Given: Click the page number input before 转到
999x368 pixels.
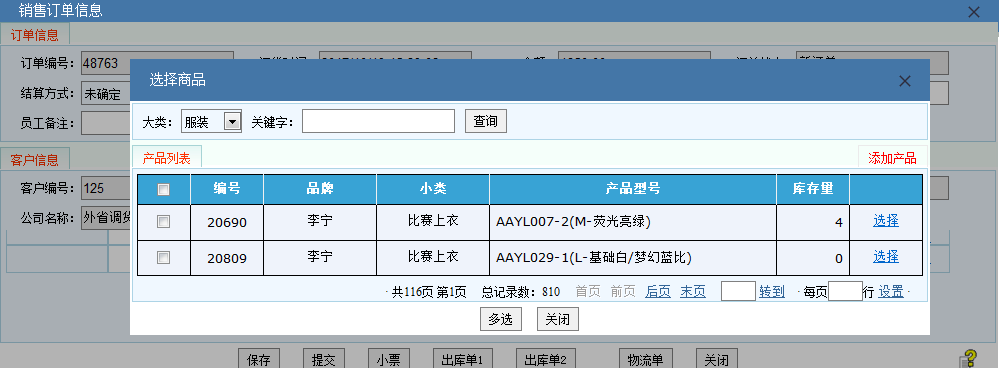Looking at the screenshot, I should tap(738, 291).
